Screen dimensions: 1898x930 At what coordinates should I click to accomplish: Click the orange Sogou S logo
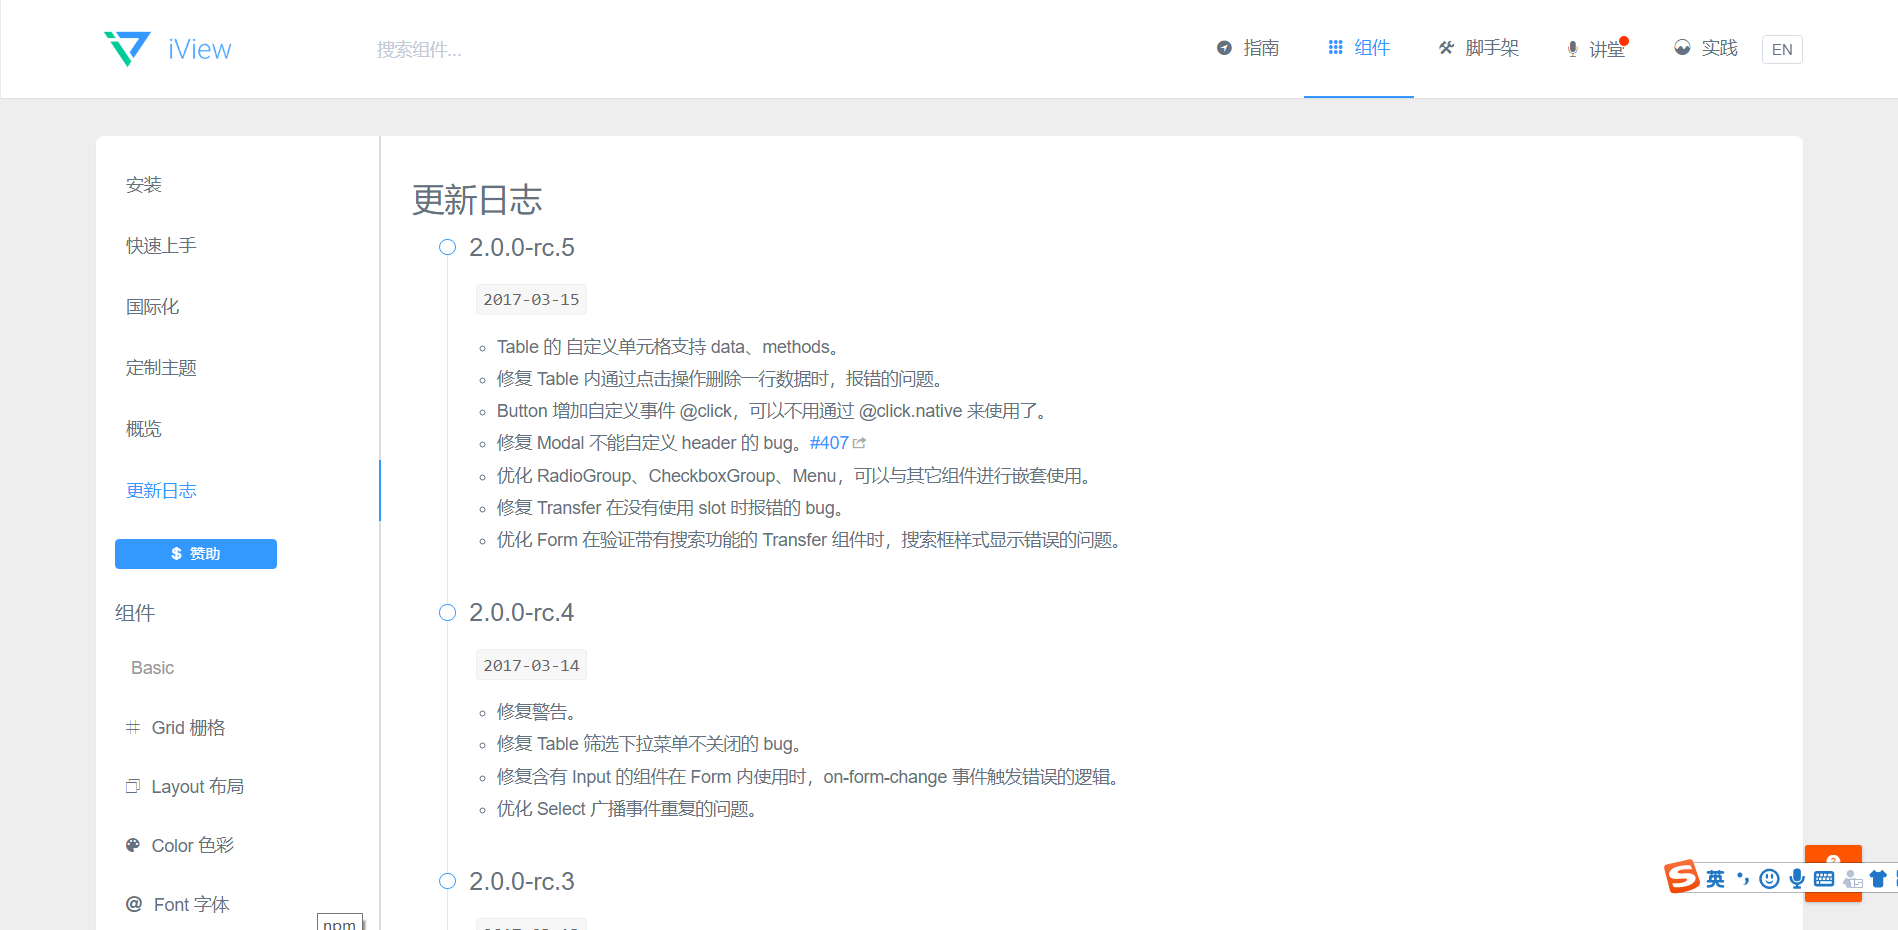tap(1681, 876)
